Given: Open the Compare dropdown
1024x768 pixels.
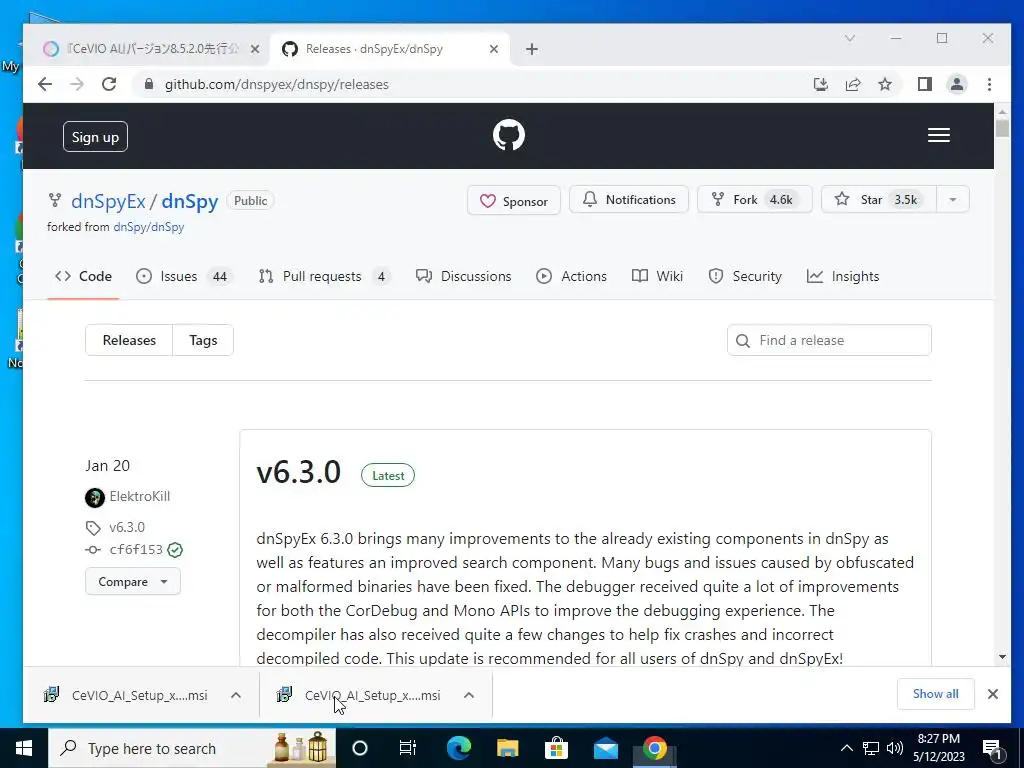Looking at the screenshot, I should click(x=133, y=582).
